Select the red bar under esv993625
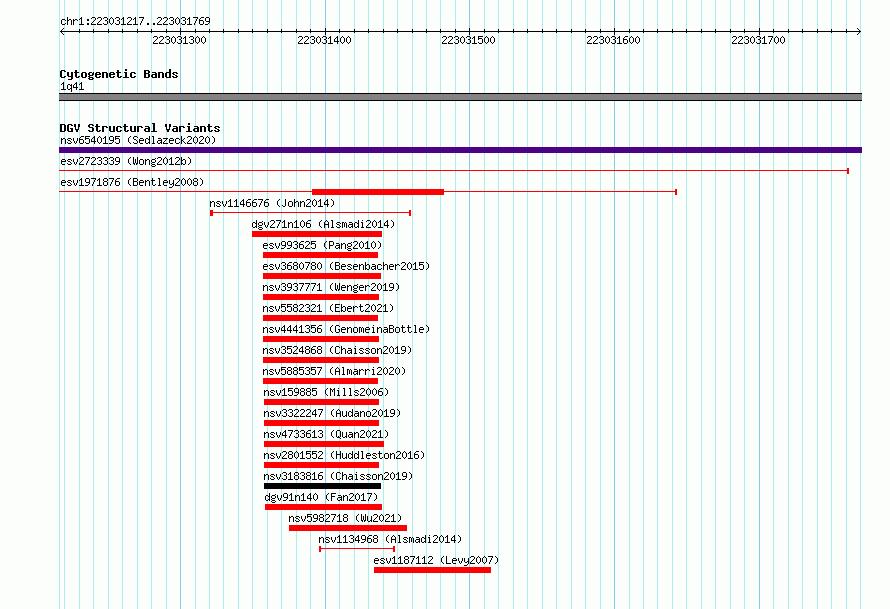 pyautogui.click(x=320, y=255)
